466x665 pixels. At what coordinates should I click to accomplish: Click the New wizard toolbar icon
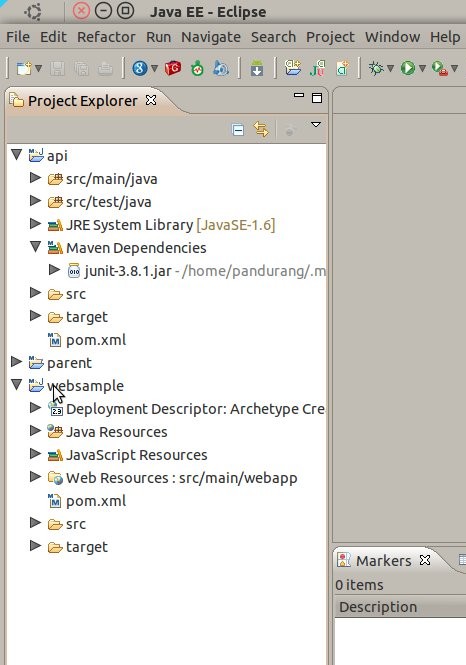pyautogui.click(x=24, y=68)
